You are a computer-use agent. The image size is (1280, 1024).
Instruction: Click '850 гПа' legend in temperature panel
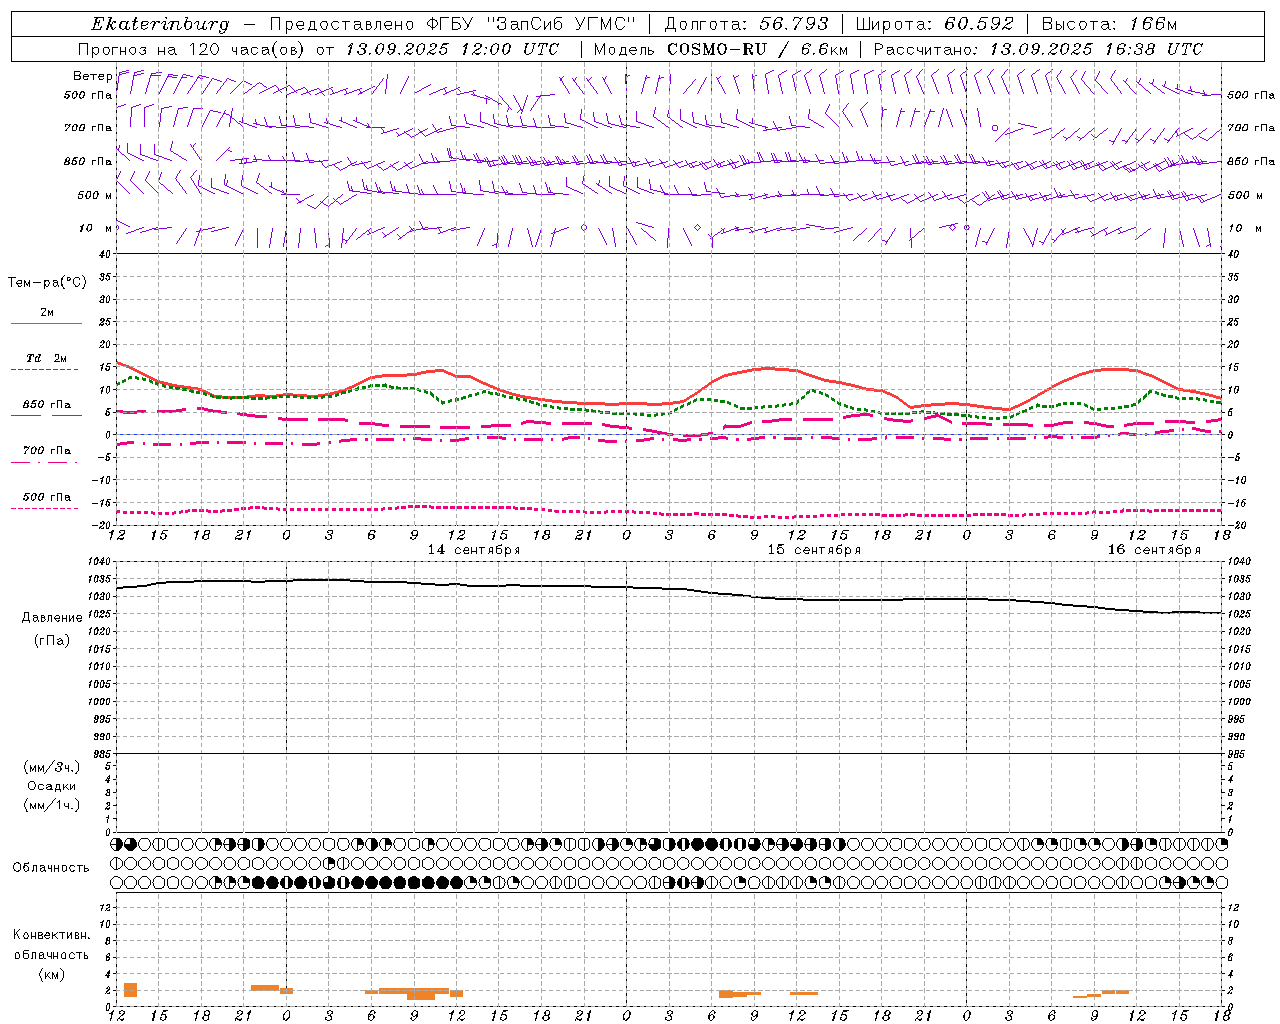[x=47, y=405]
